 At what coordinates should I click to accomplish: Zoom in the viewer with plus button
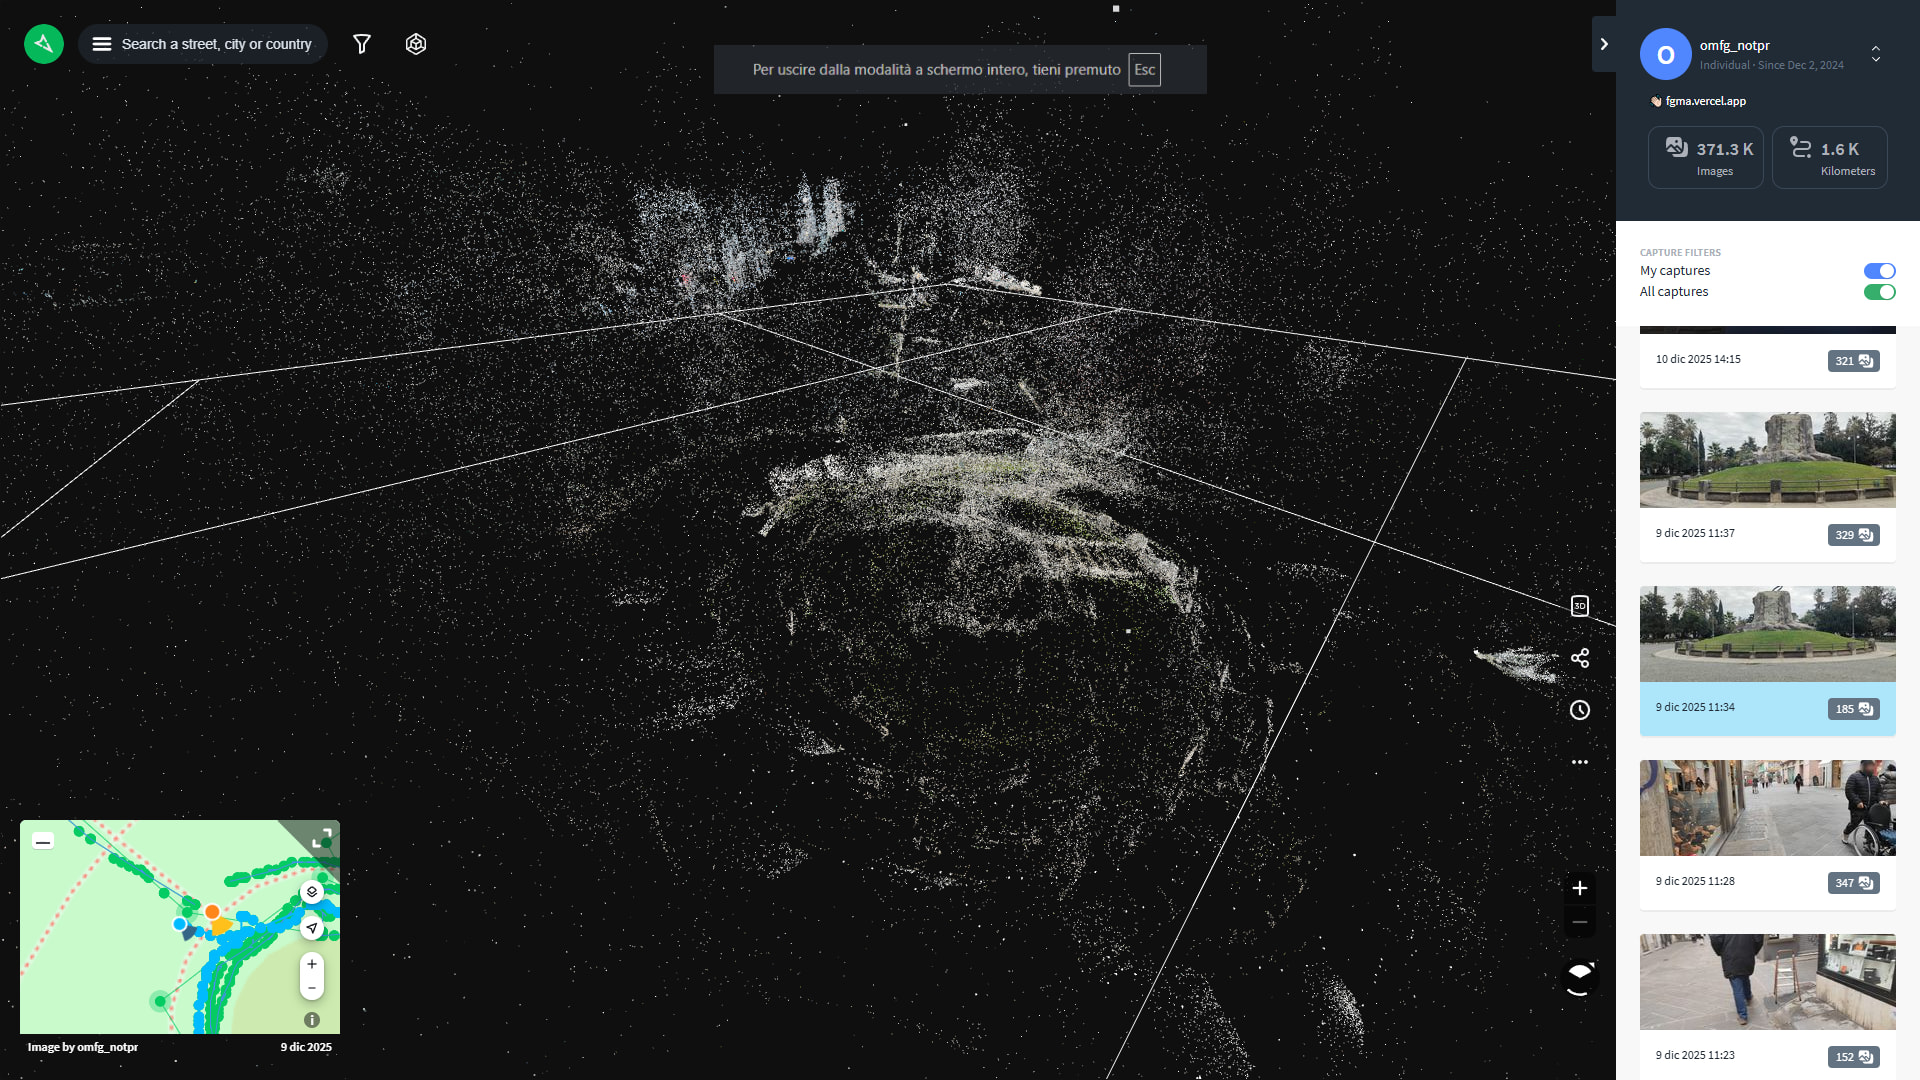click(x=1580, y=888)
